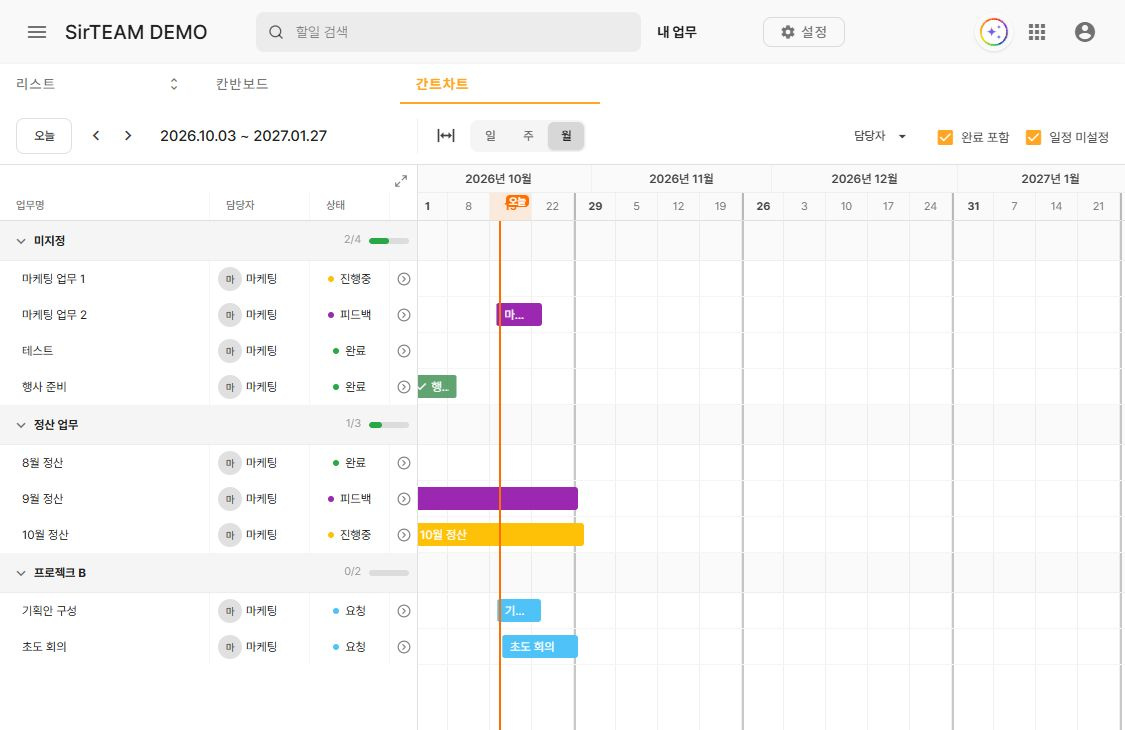Open detail arrow for 9월 정산 row
The image size is (1125, 730).
pos(404,499)
